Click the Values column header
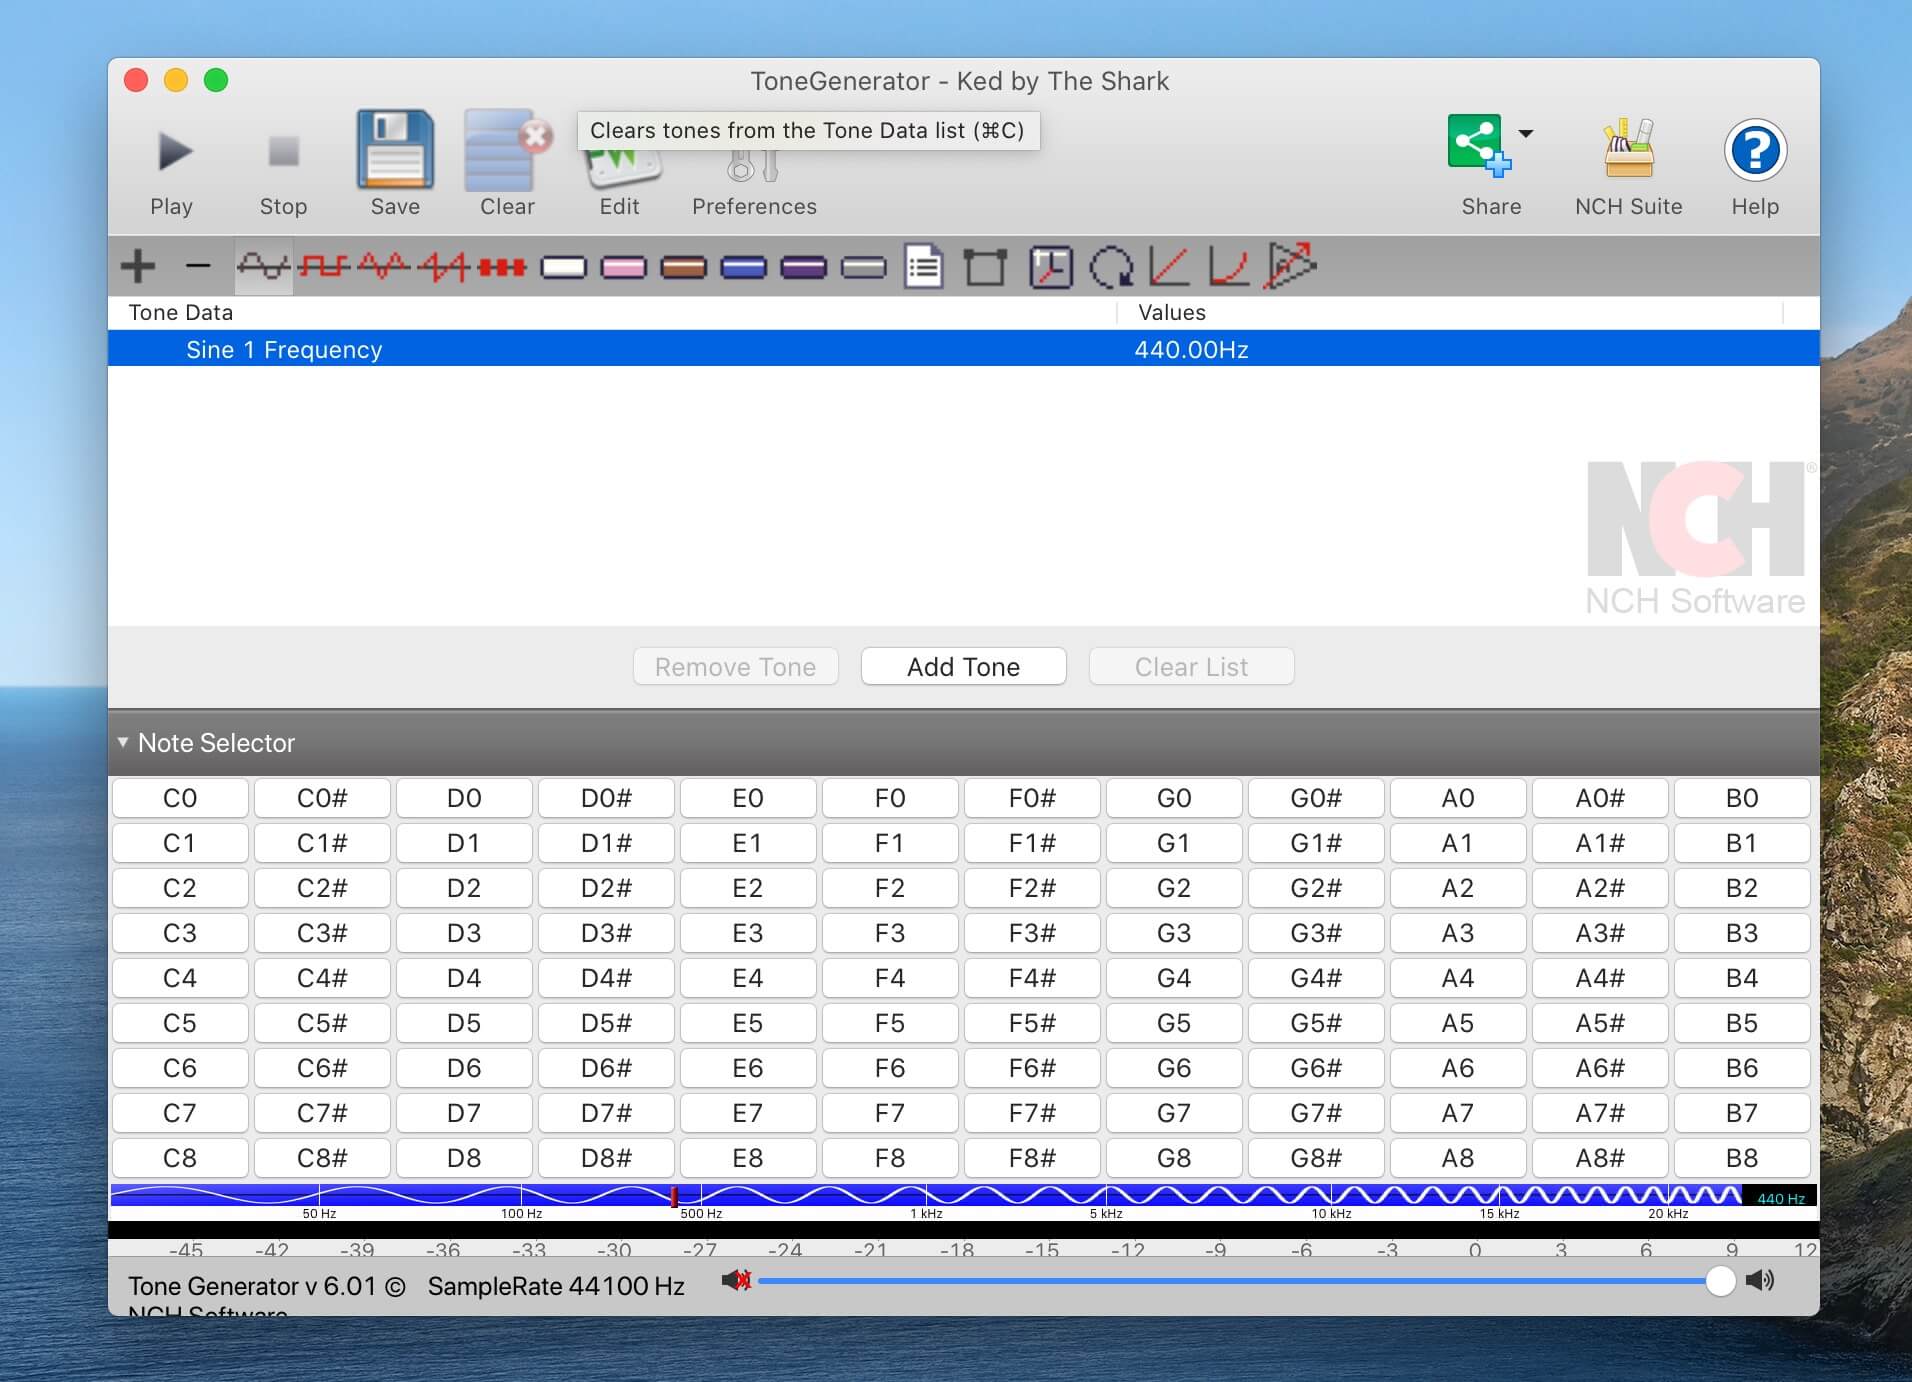This screenshot has height=1382, width=1912. click(1172, 312)
